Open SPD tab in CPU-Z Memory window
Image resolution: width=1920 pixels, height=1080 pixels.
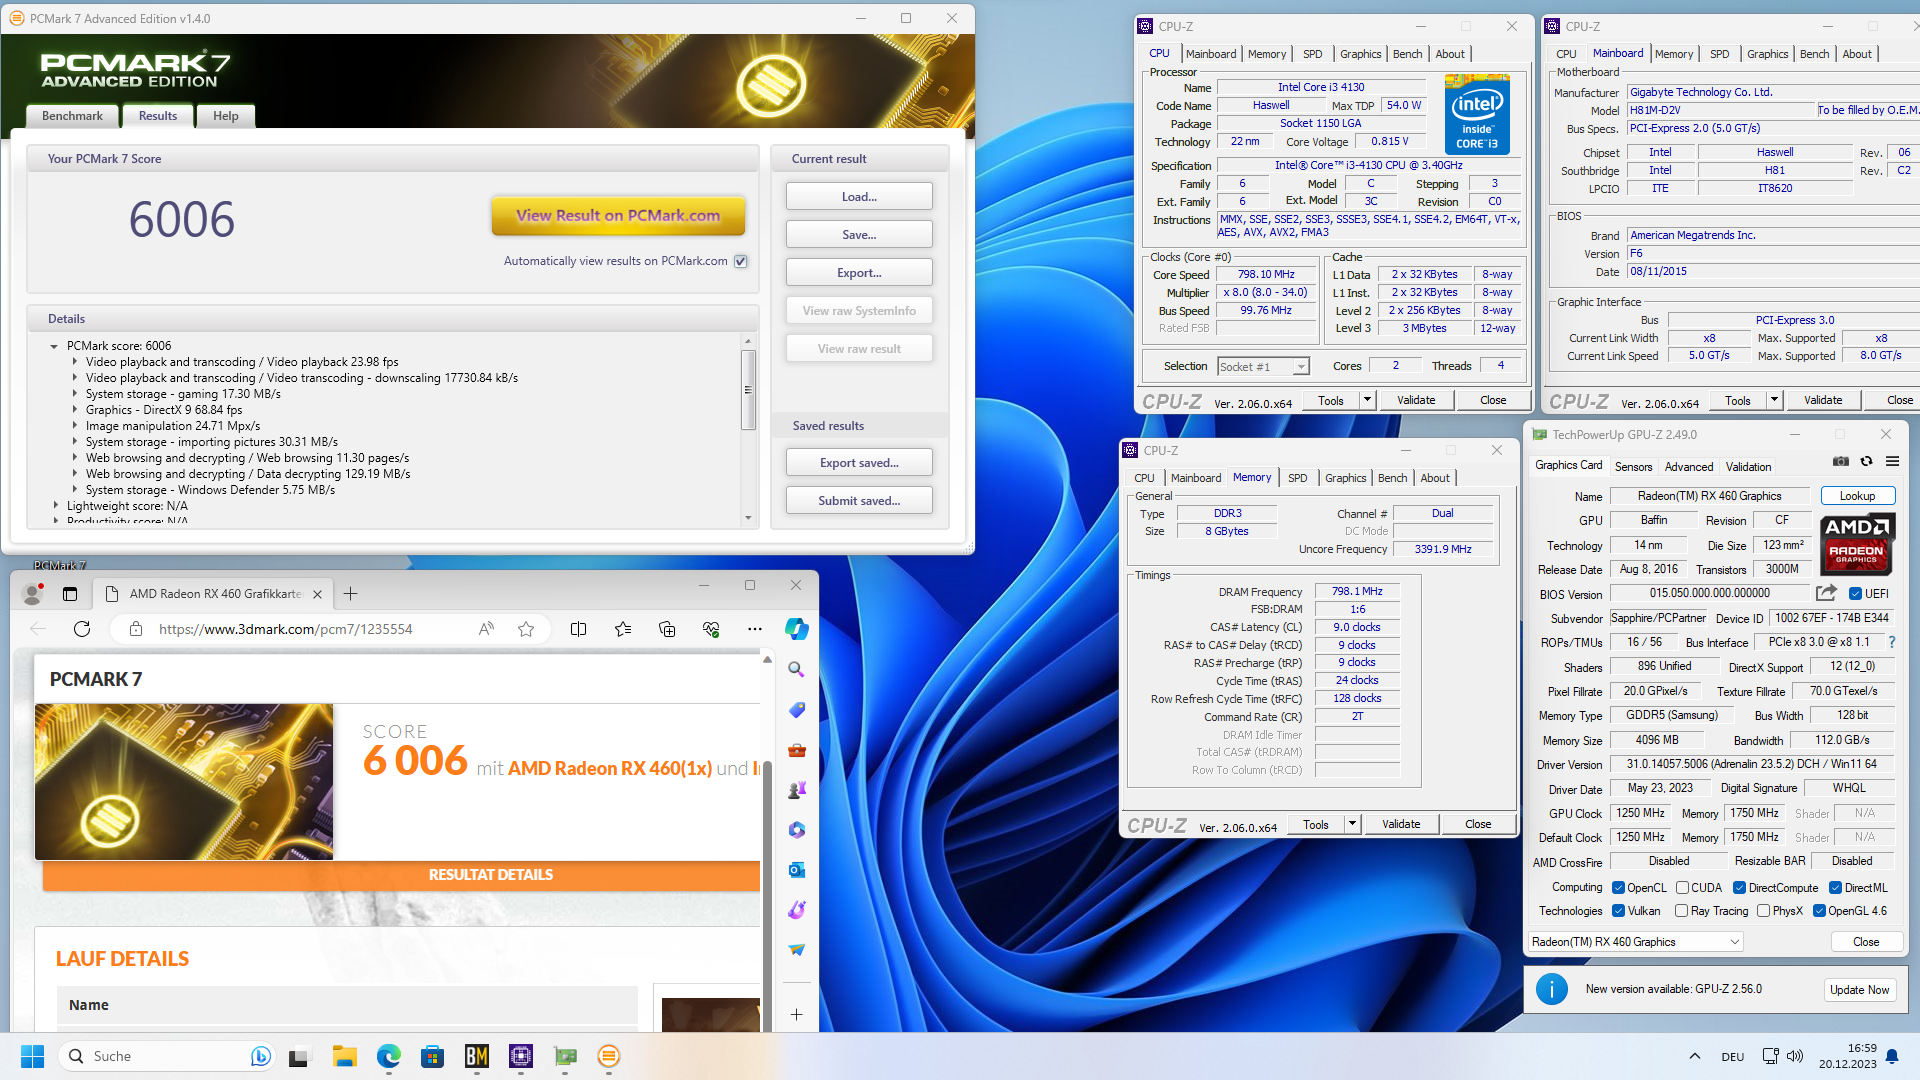[x=1297, y=478]
